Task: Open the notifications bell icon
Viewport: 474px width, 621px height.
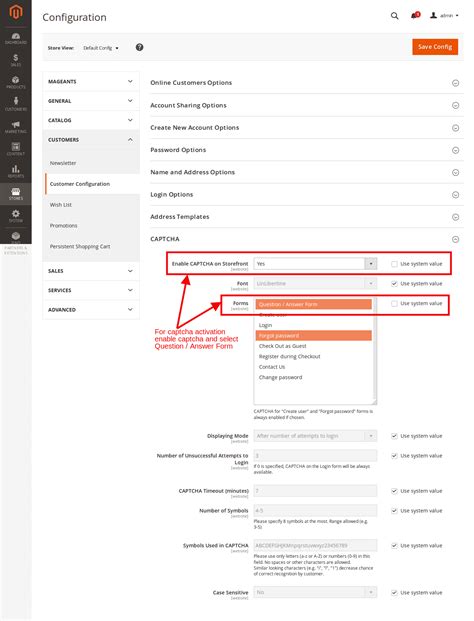Action: point(415,15)
